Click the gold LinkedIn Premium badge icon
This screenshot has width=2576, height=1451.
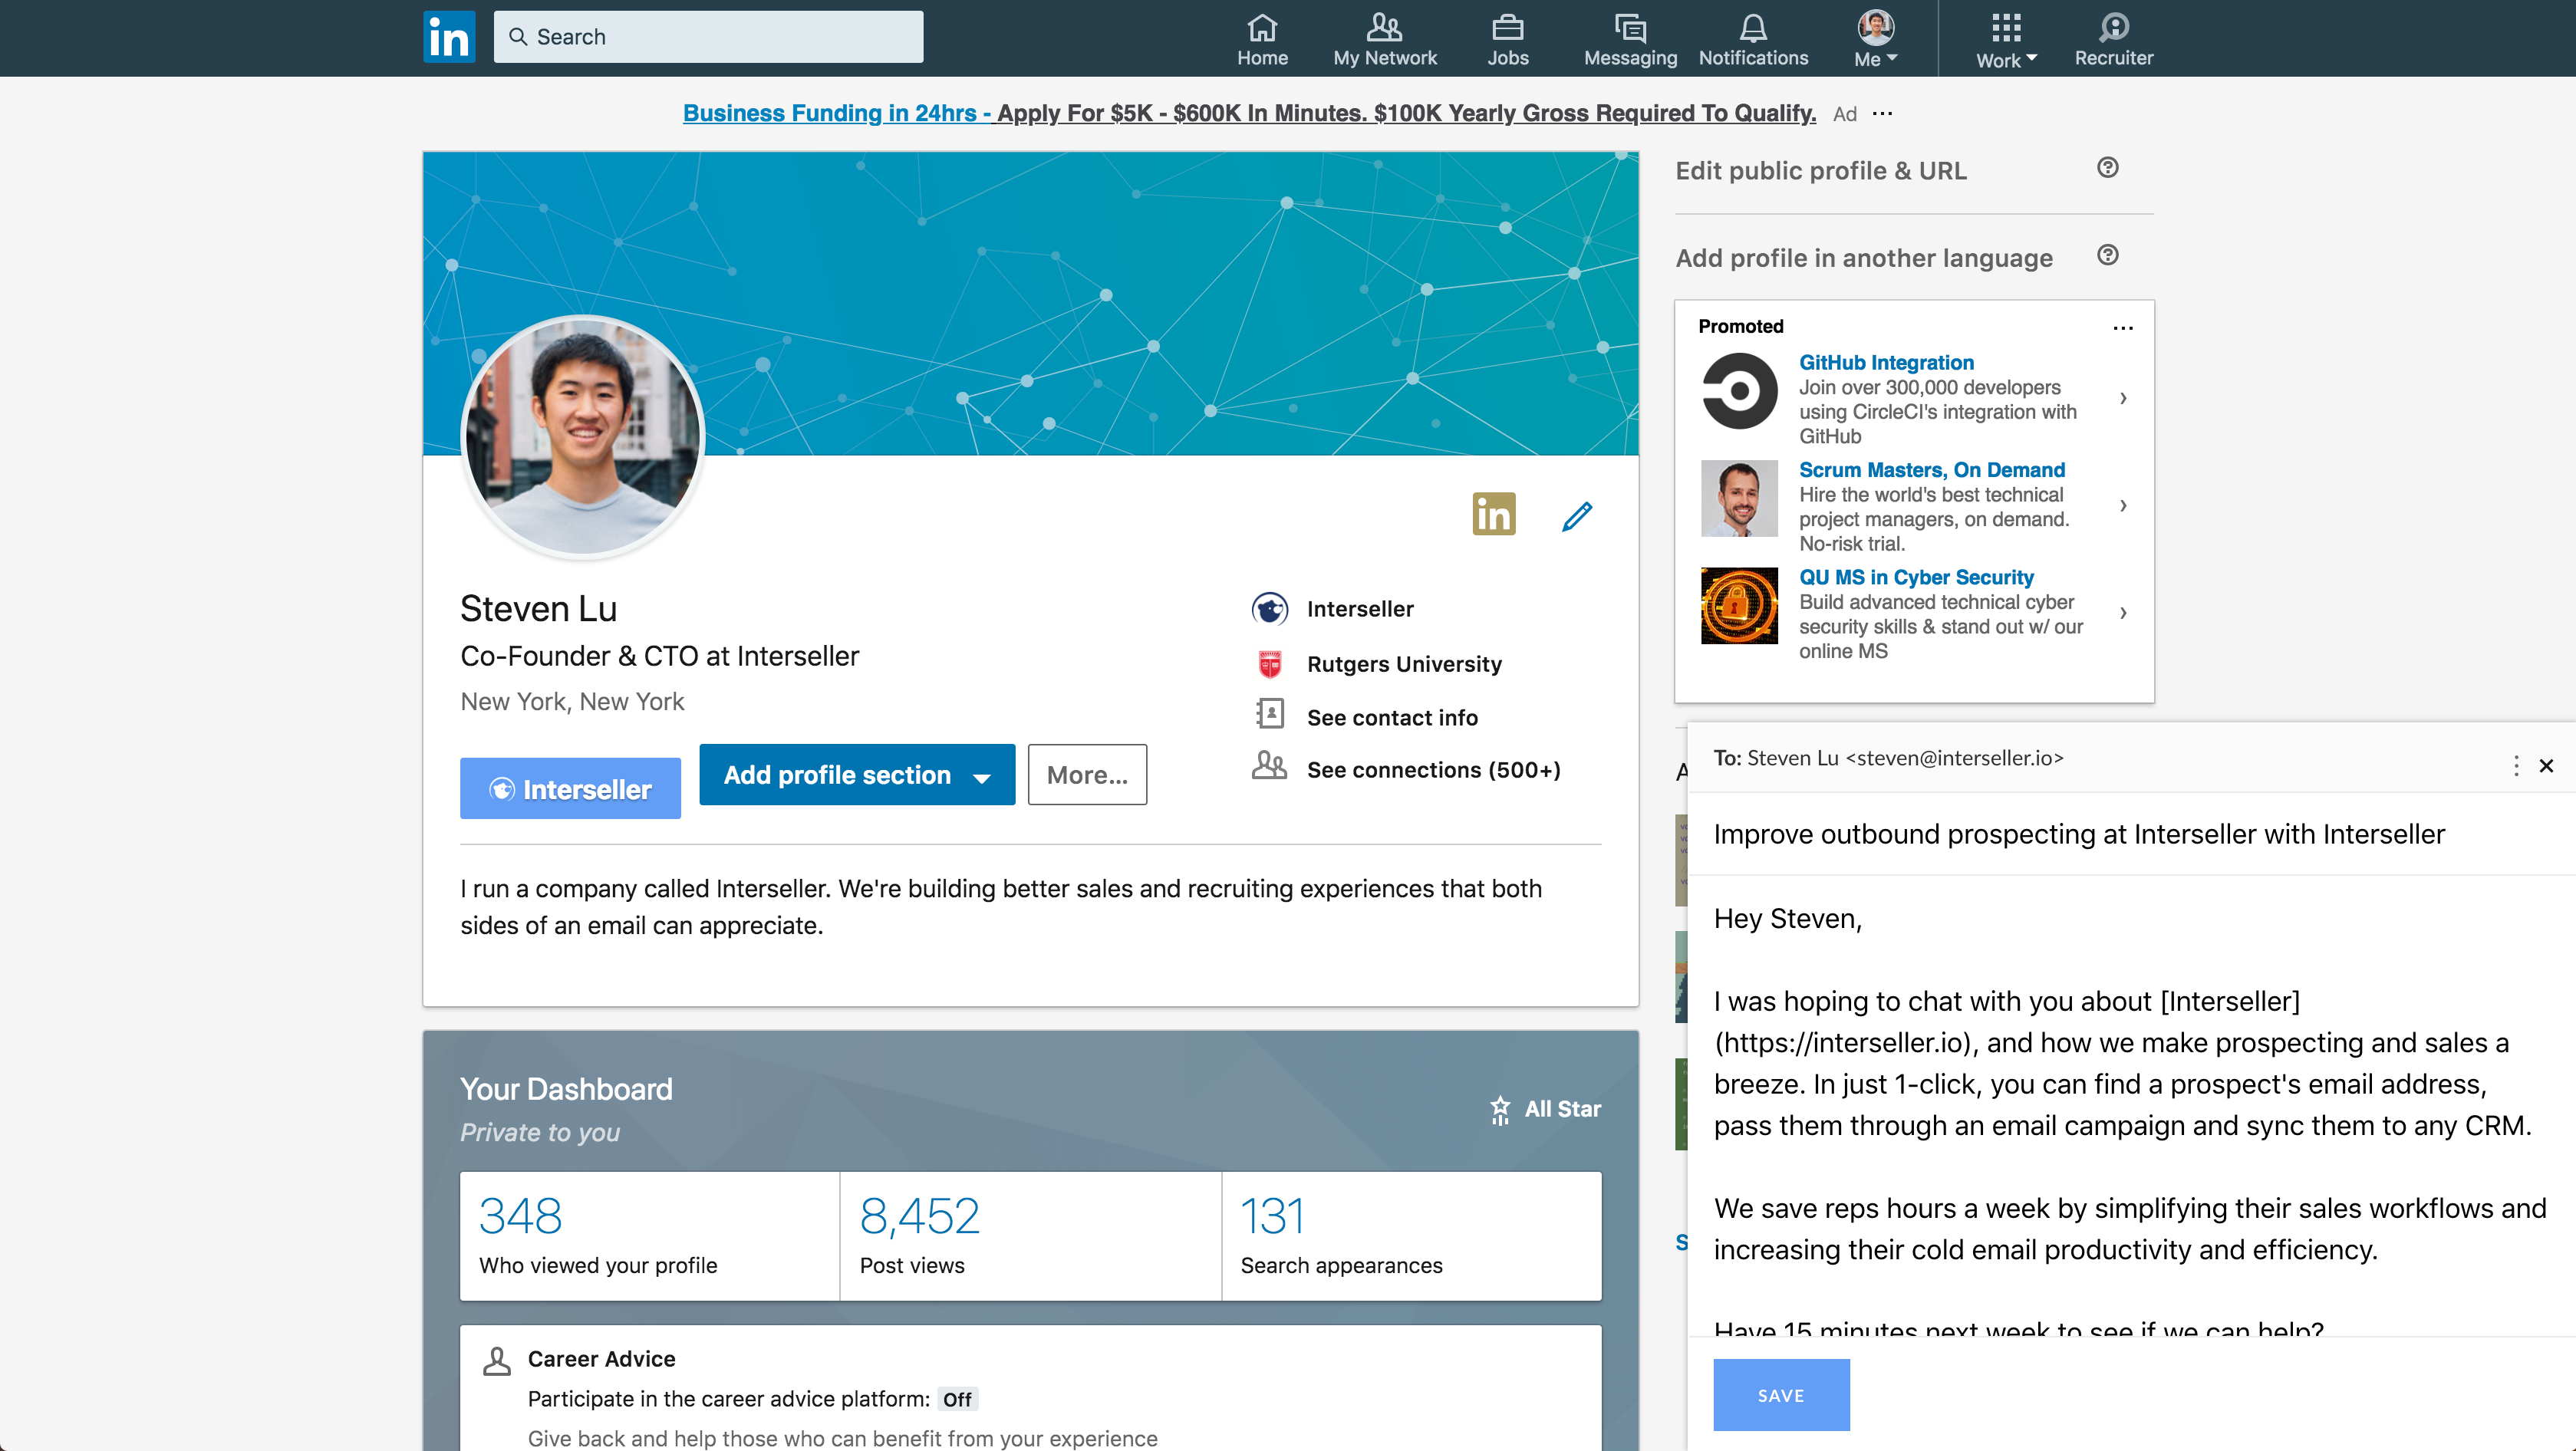1493,514
